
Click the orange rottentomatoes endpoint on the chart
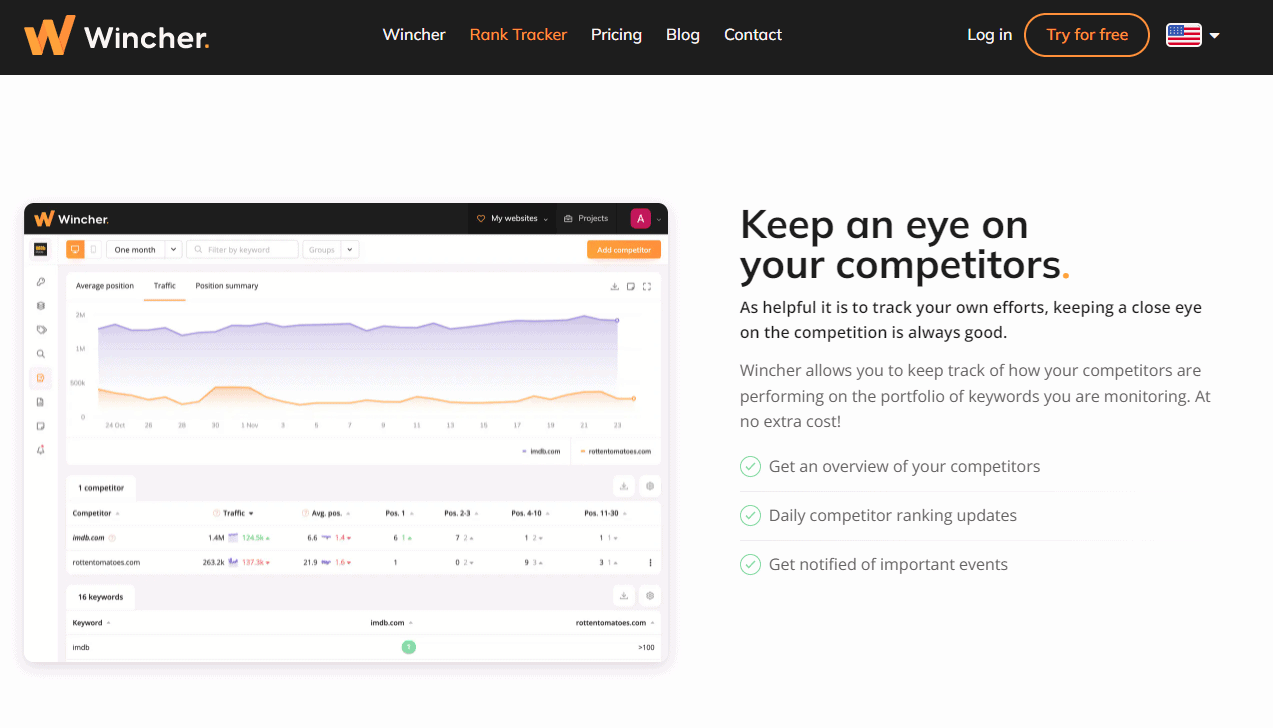tap(633, 398)
